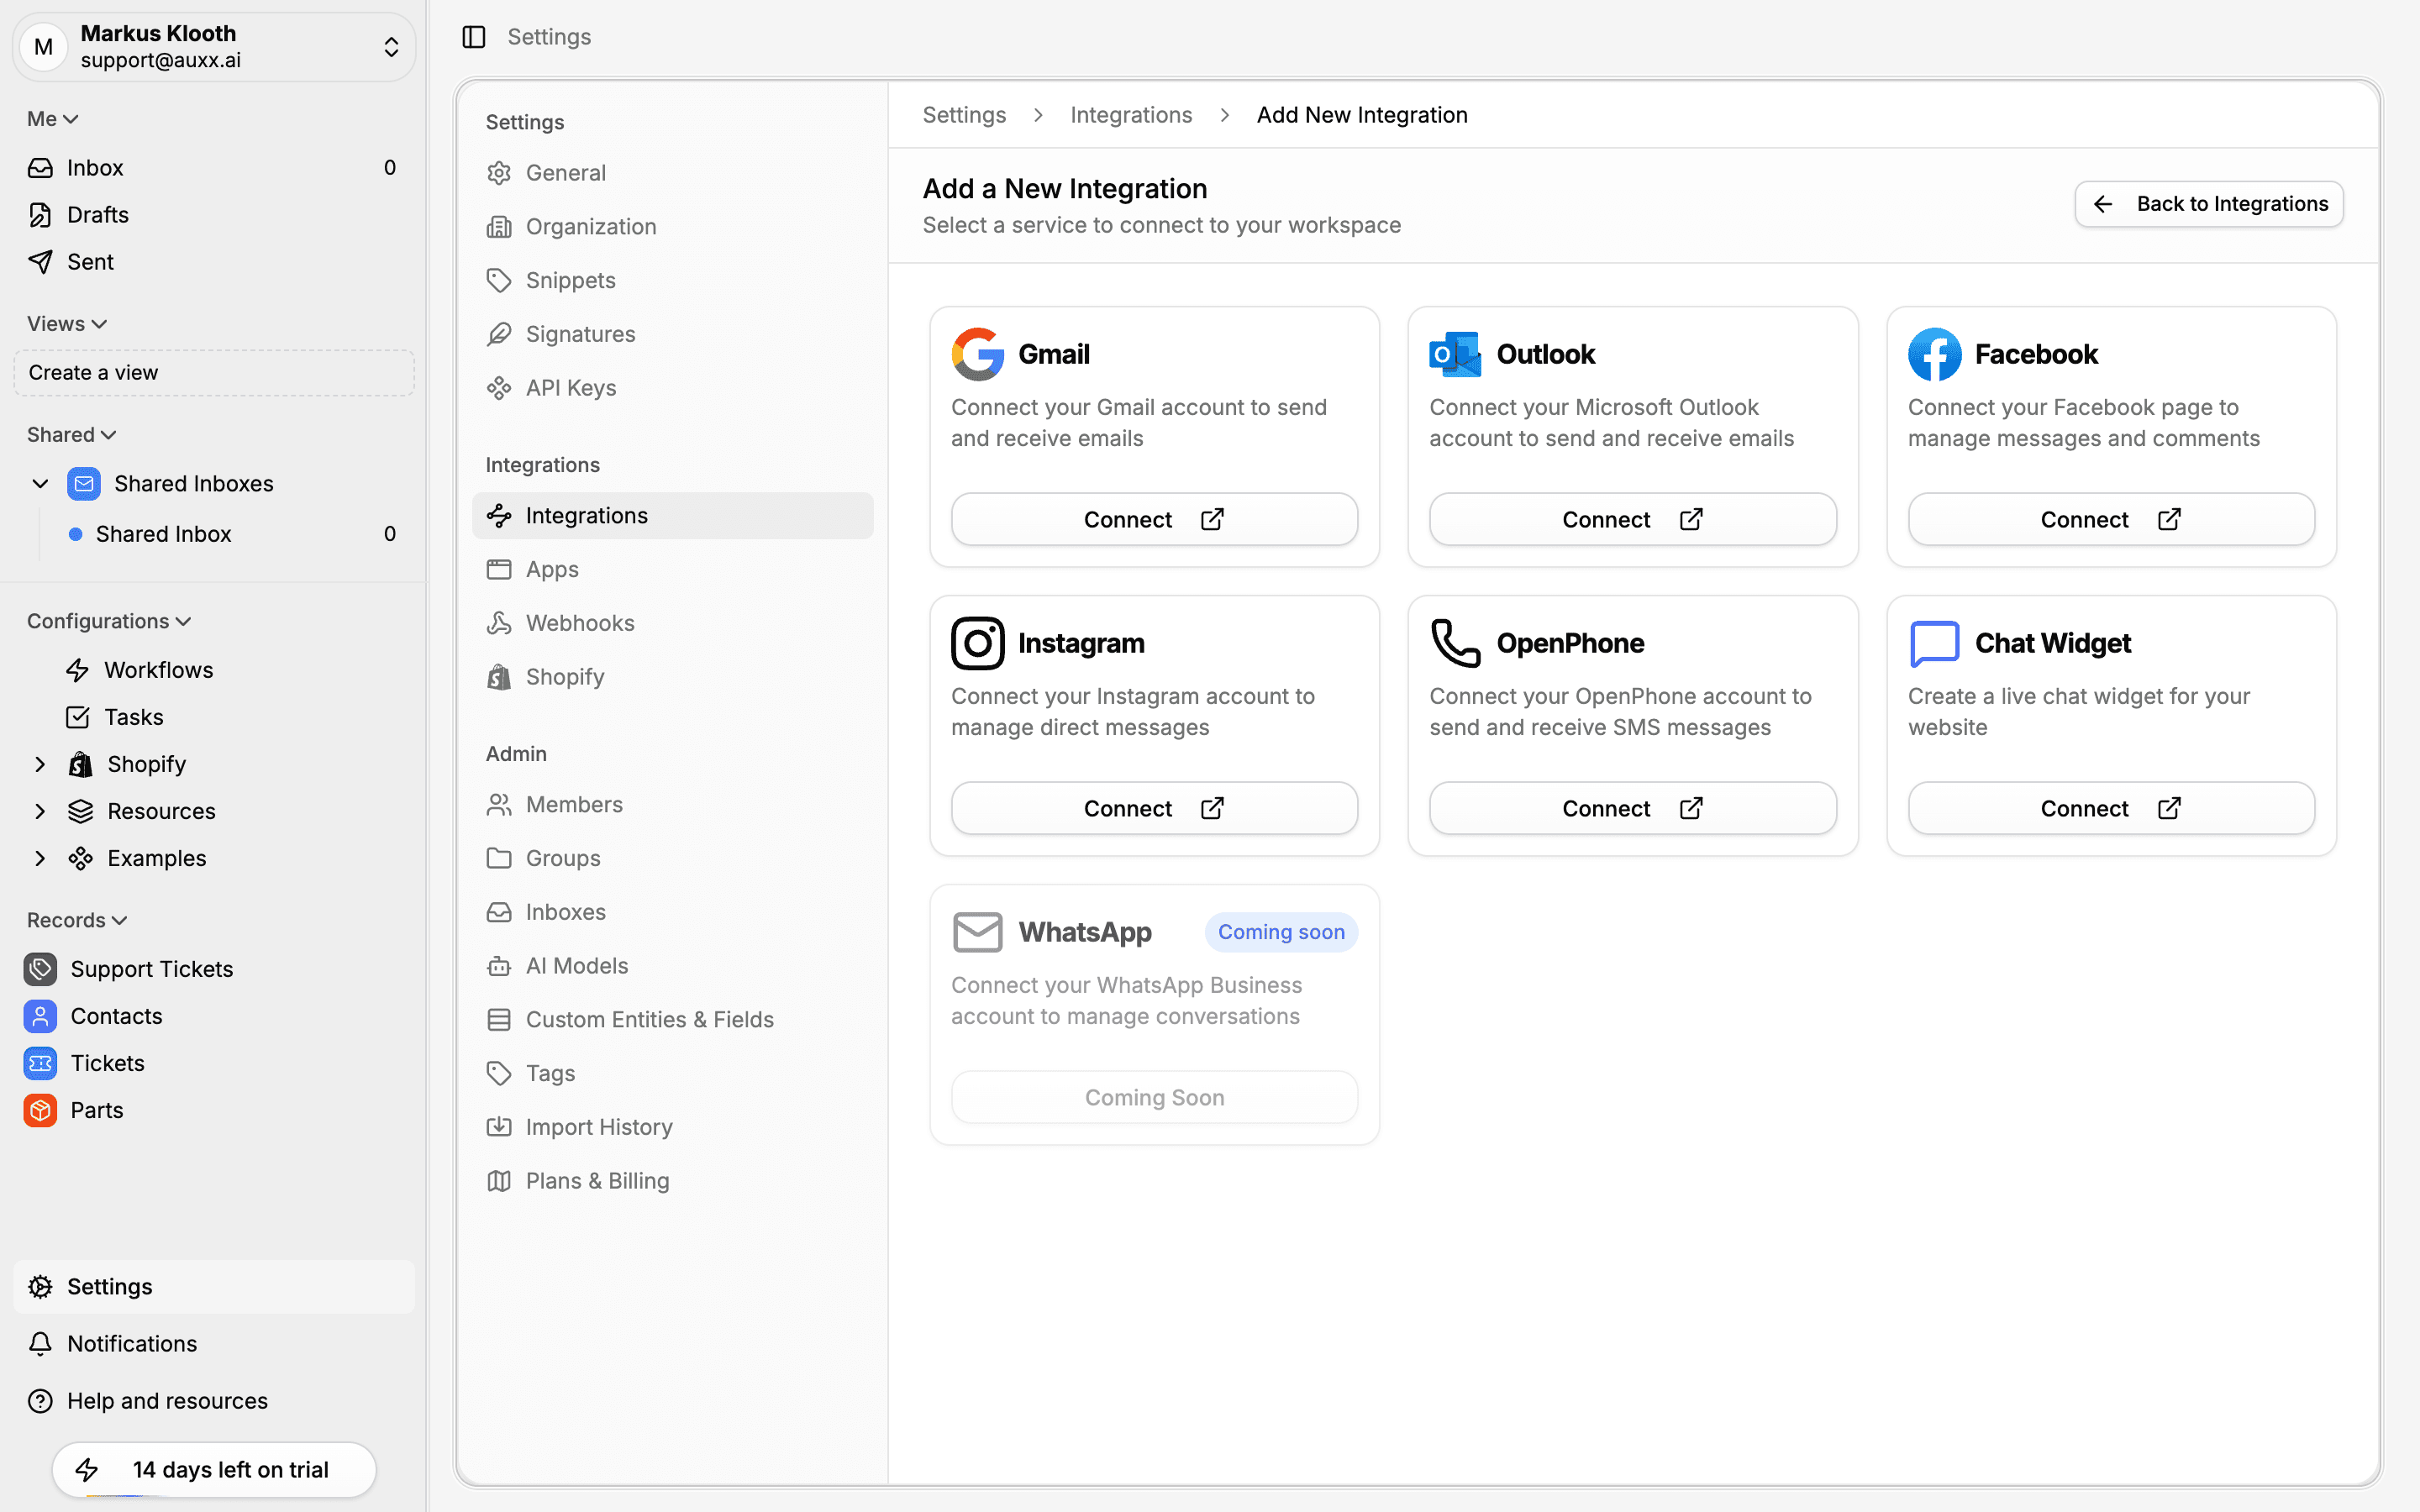This screenshot has height=1512, width=2420.
Task: Select Integrations in settings menu
Action: click(x=673, y=516)
